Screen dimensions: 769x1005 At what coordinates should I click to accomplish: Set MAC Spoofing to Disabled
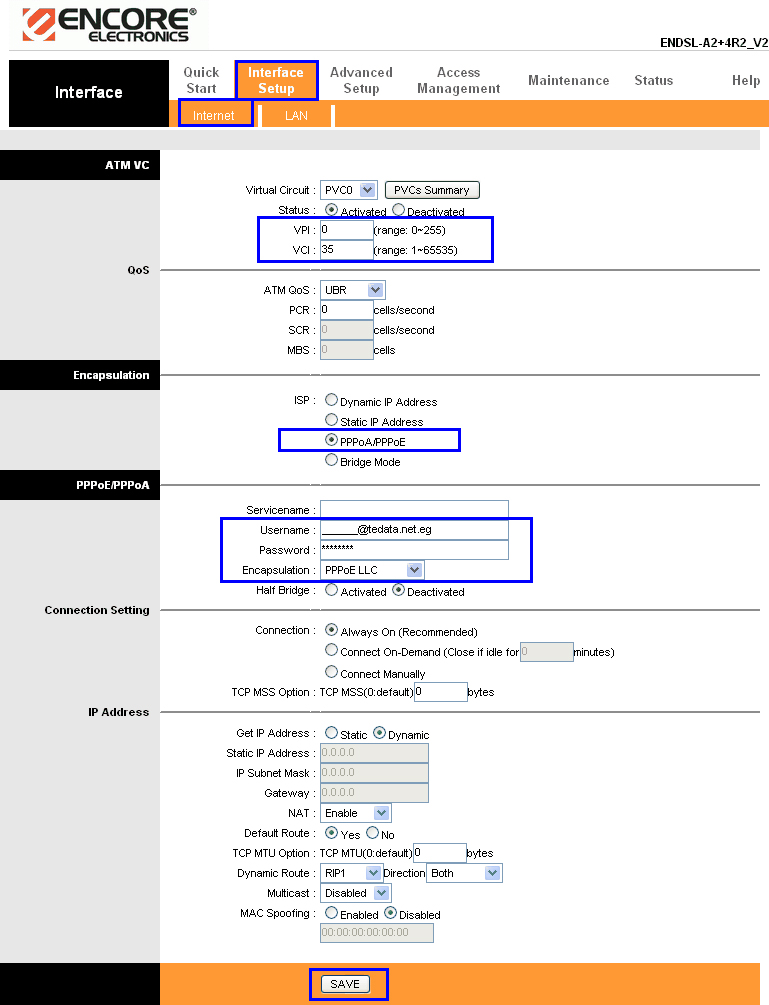(x=390, y=913)
